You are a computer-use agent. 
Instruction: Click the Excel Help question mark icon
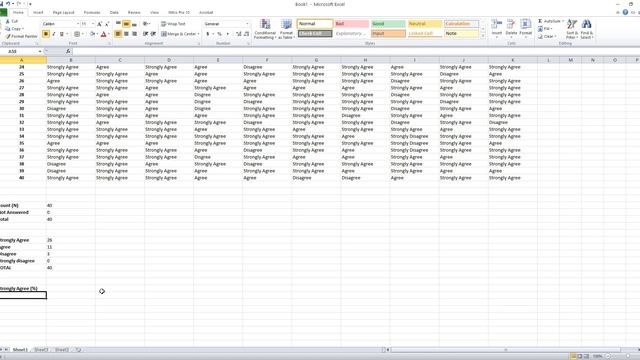pyautogui.click(x=625, y=12)
